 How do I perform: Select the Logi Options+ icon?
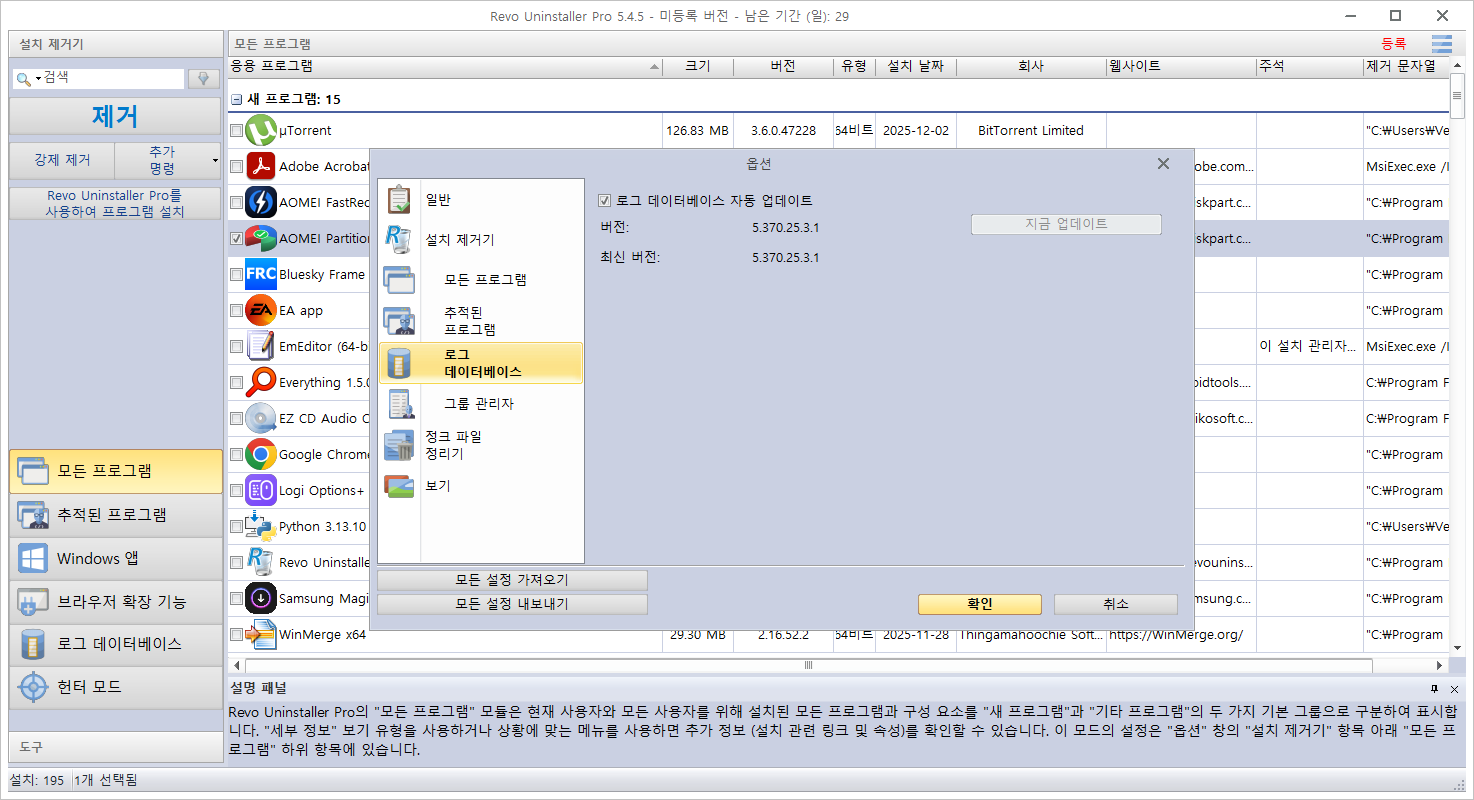(261, 491)
